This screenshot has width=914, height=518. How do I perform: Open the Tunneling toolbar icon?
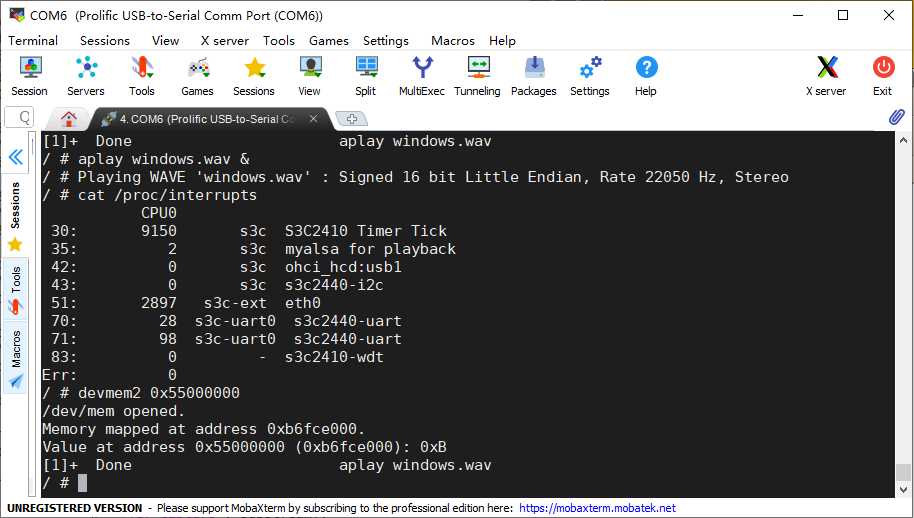477,75
